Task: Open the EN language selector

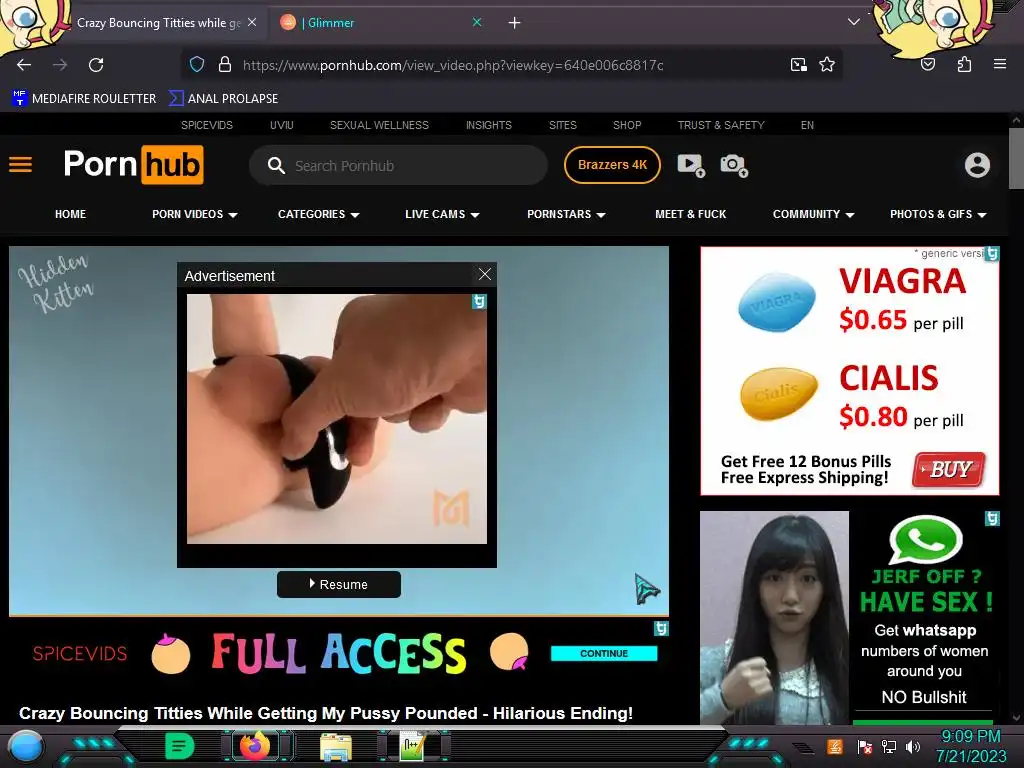Action: pos(807,125)
